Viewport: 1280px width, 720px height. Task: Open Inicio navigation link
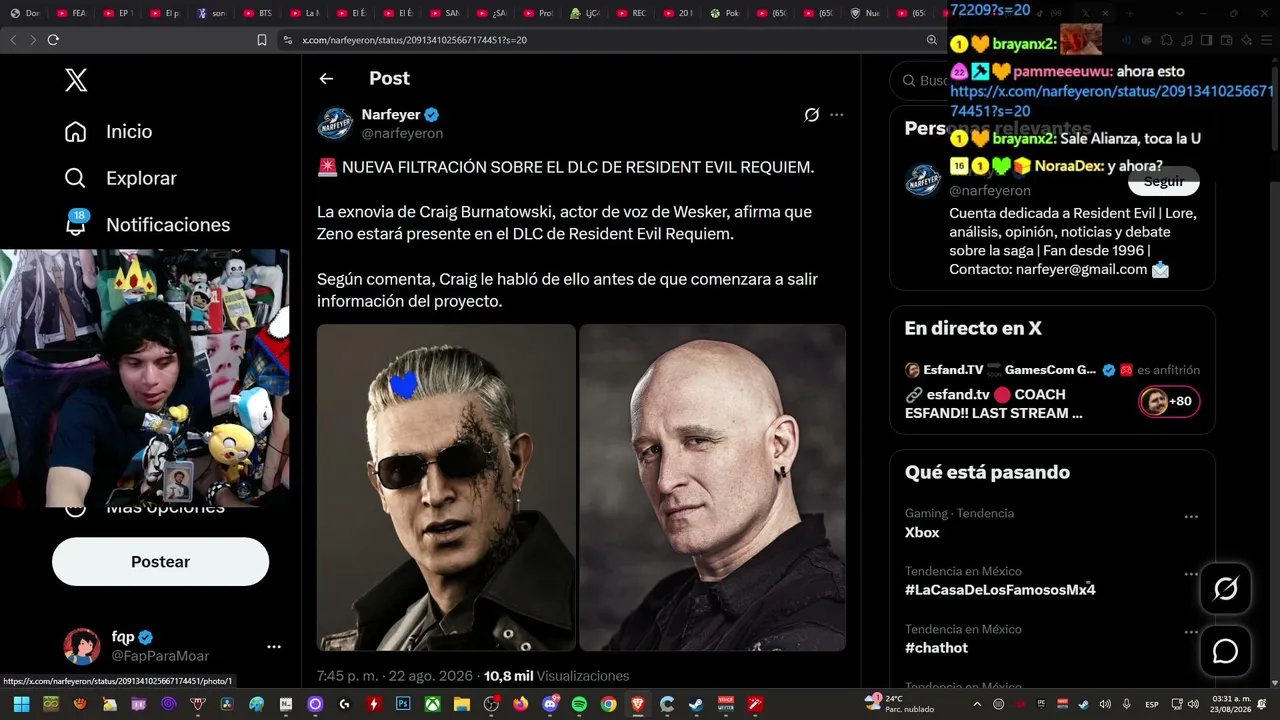point(129,132)
